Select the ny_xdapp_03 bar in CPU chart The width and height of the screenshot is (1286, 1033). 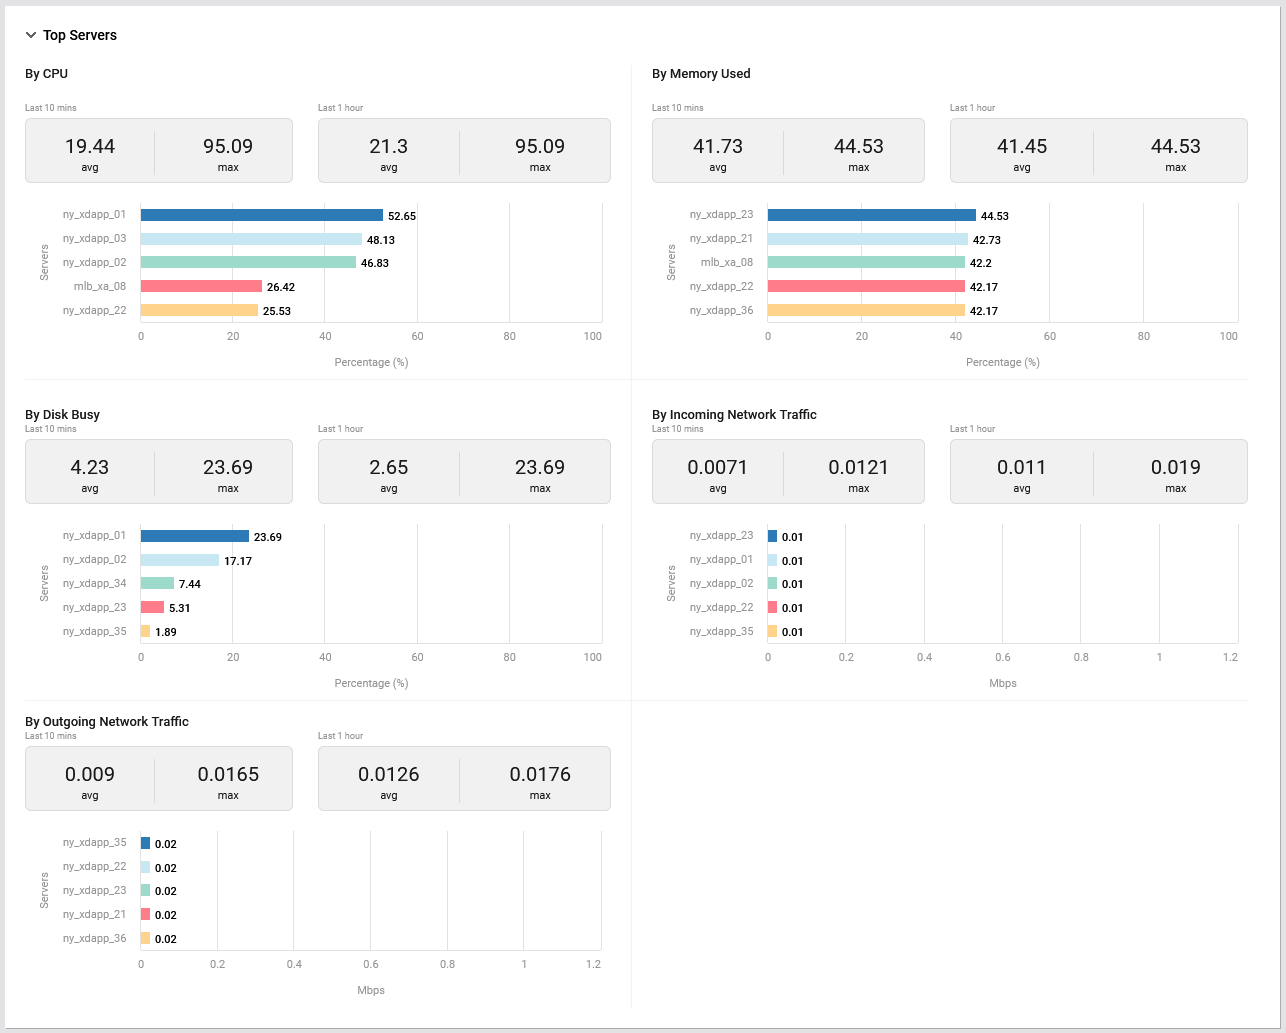(251, 239)
